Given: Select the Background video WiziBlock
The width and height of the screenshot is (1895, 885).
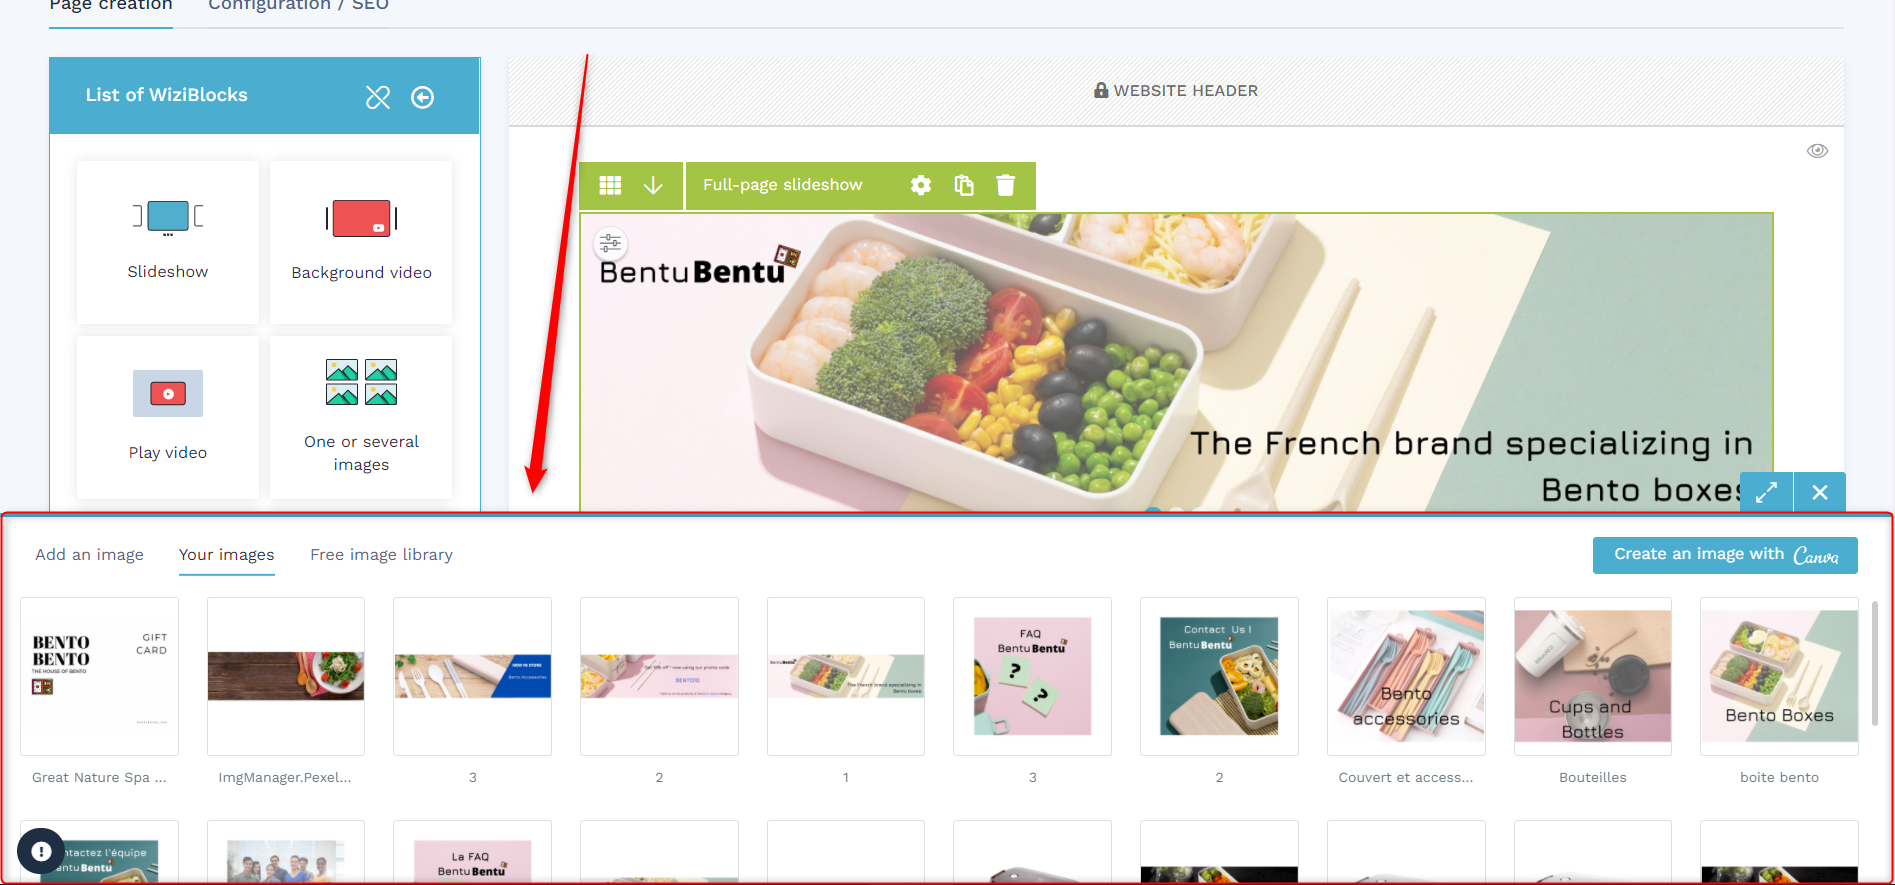Looking at the screenshot, I should coord(361,242).
